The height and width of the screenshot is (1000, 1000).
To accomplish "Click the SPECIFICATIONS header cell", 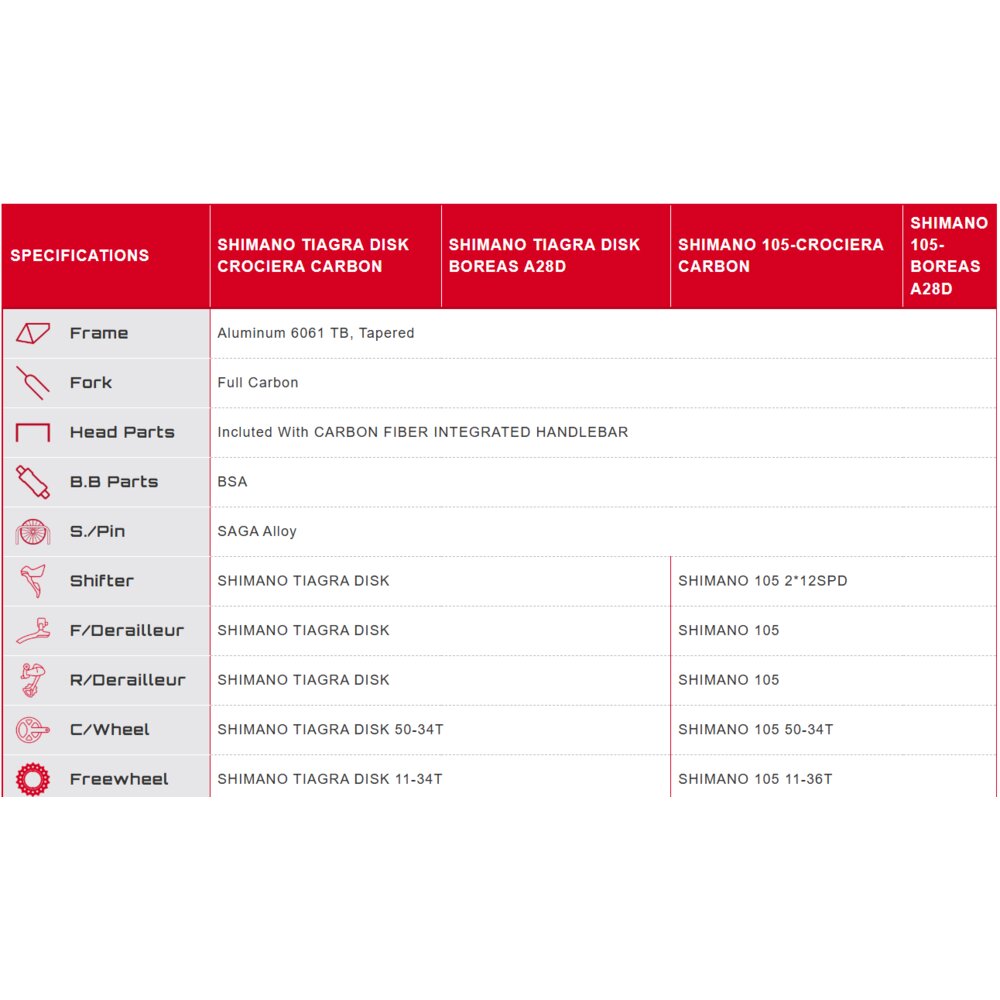I will (x=80, y=255).
